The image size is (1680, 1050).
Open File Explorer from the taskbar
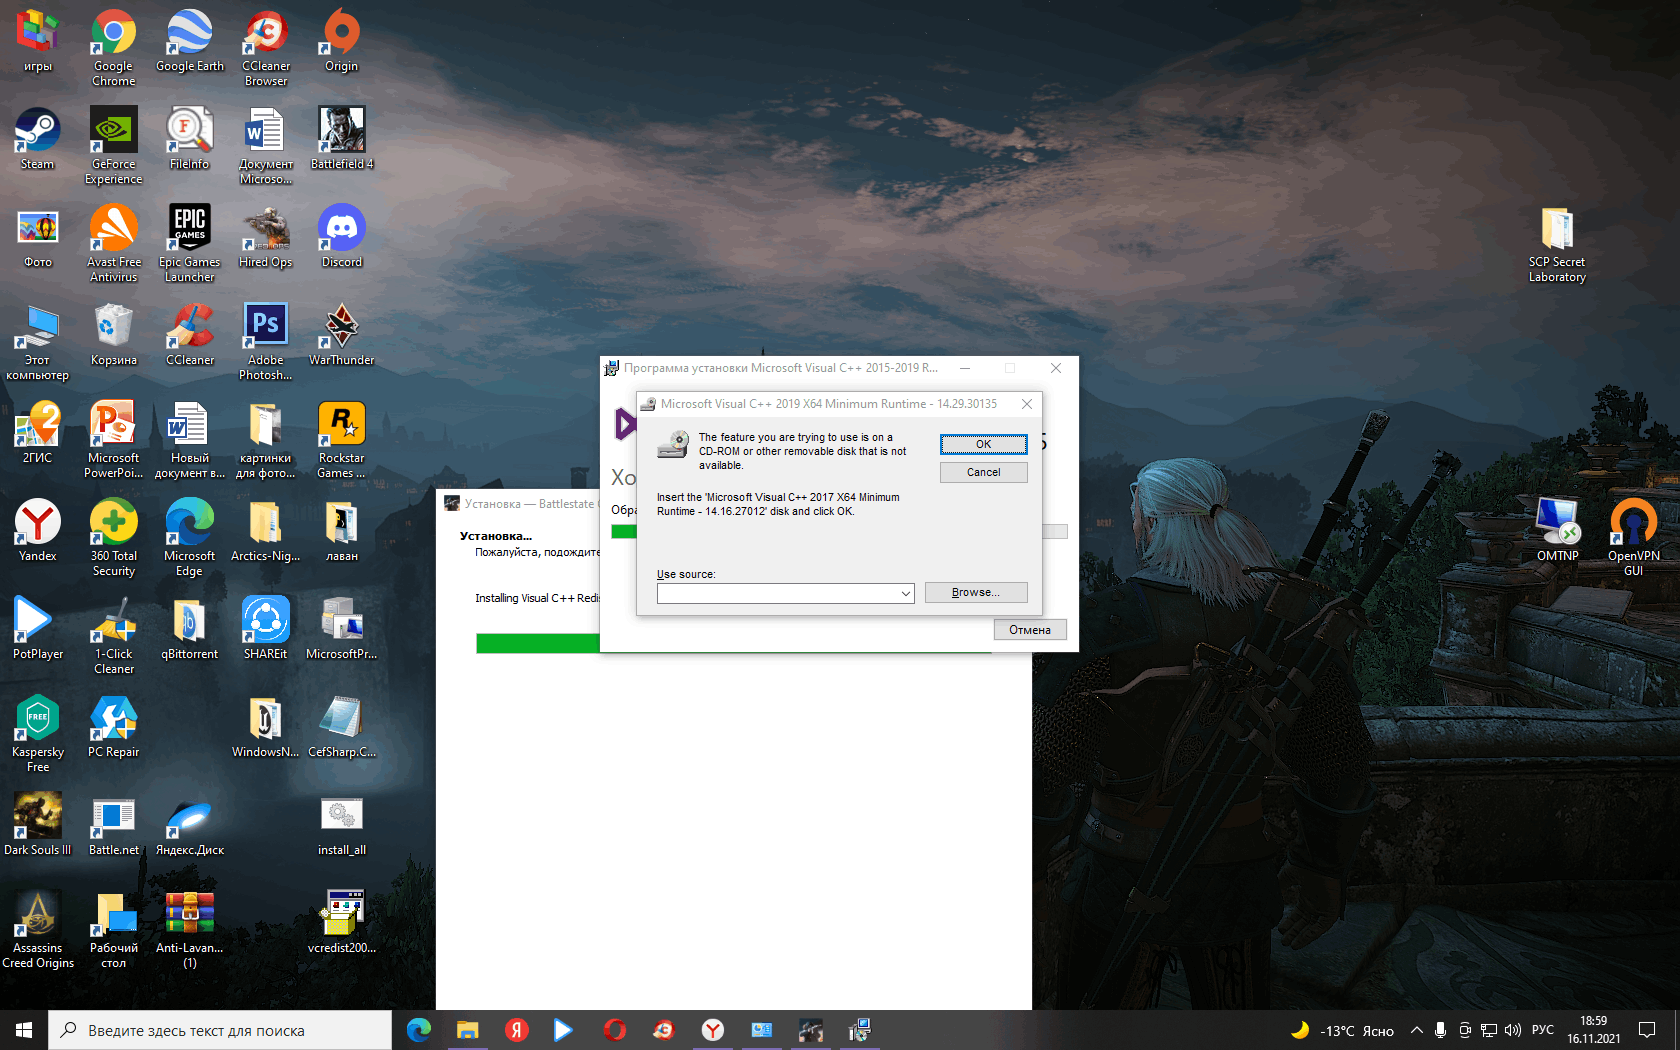point(467,1030)
